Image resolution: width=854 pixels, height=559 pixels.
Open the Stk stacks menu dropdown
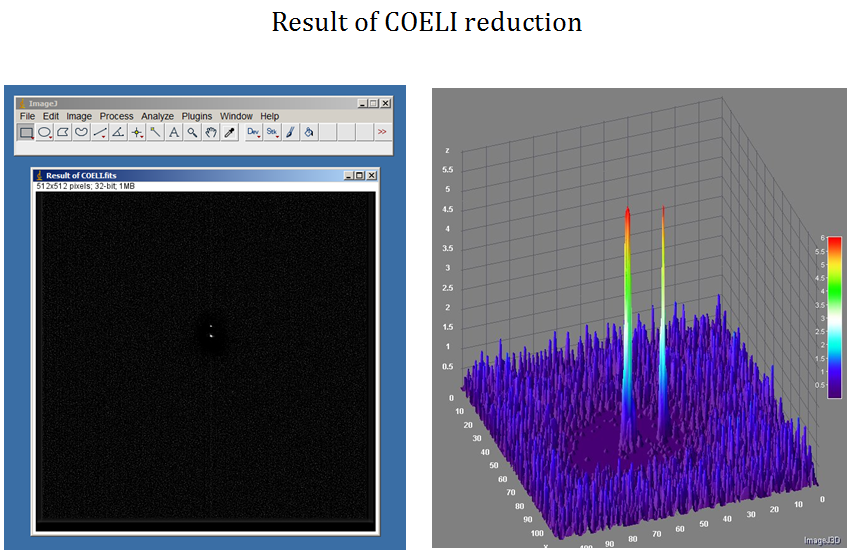271,132
